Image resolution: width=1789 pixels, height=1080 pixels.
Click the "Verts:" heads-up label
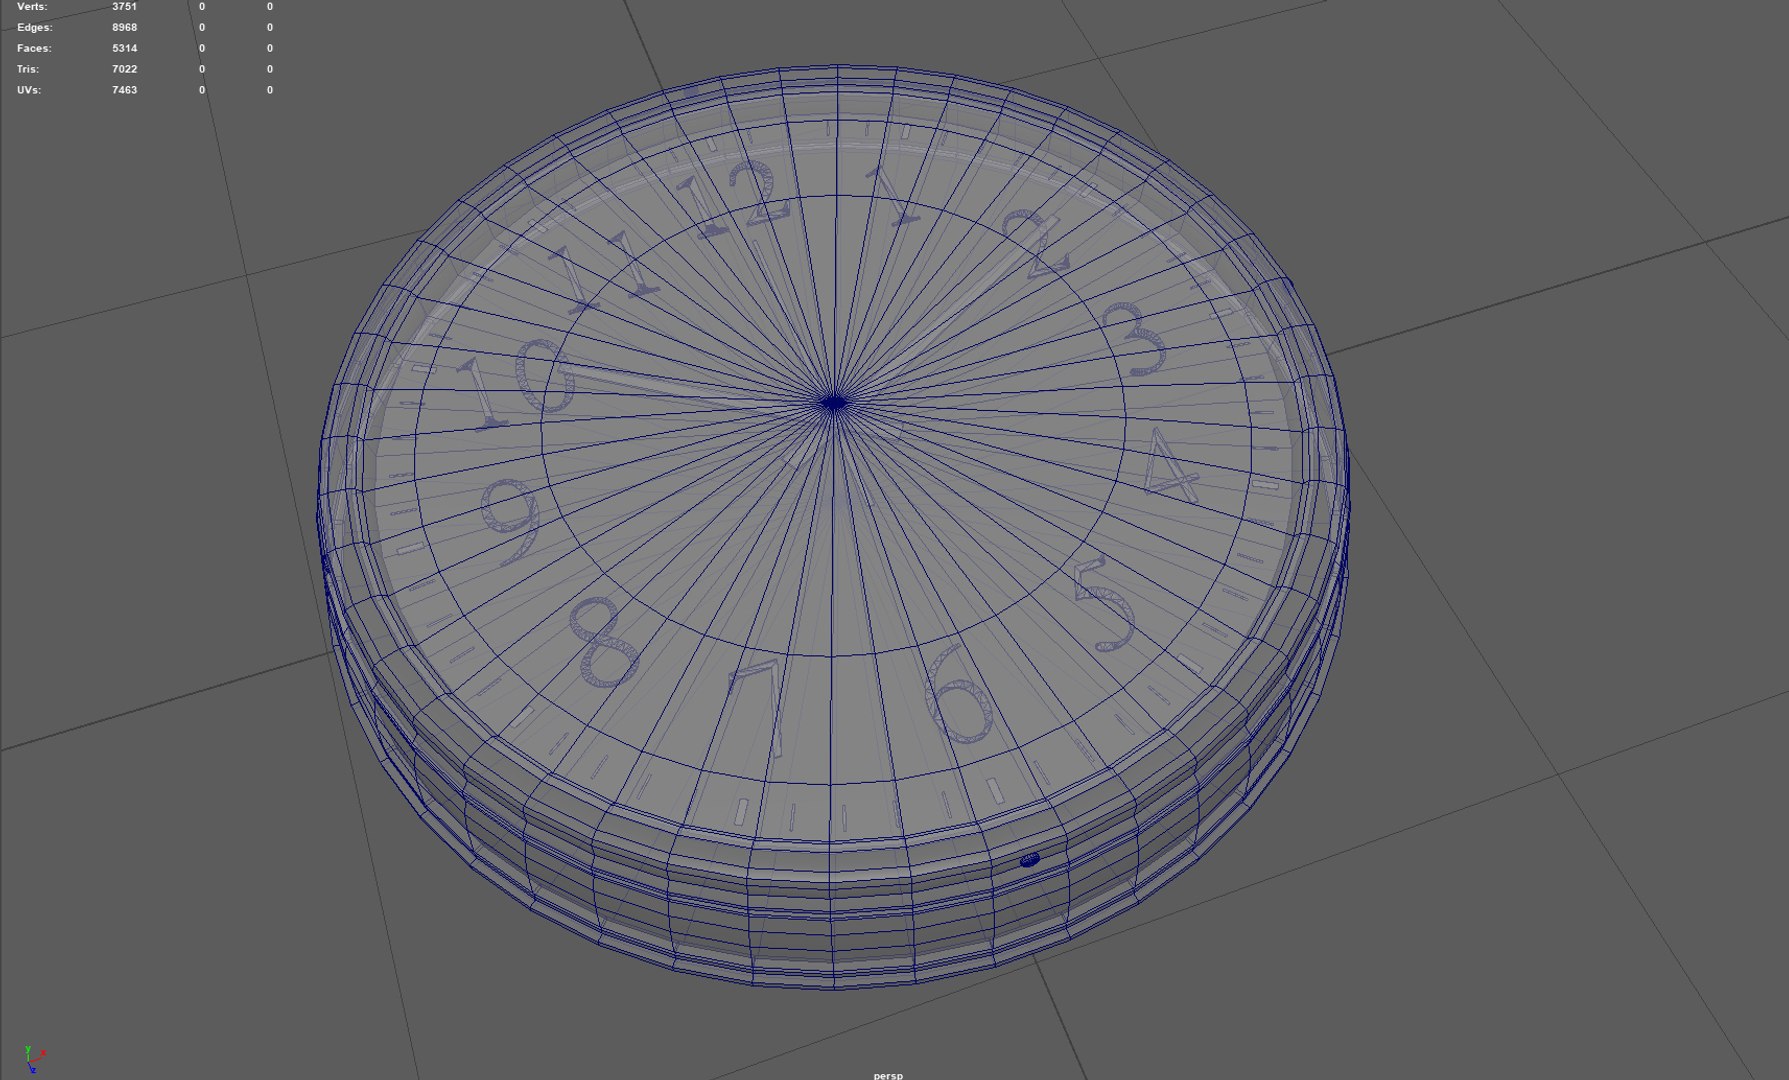tap(32, 6)
